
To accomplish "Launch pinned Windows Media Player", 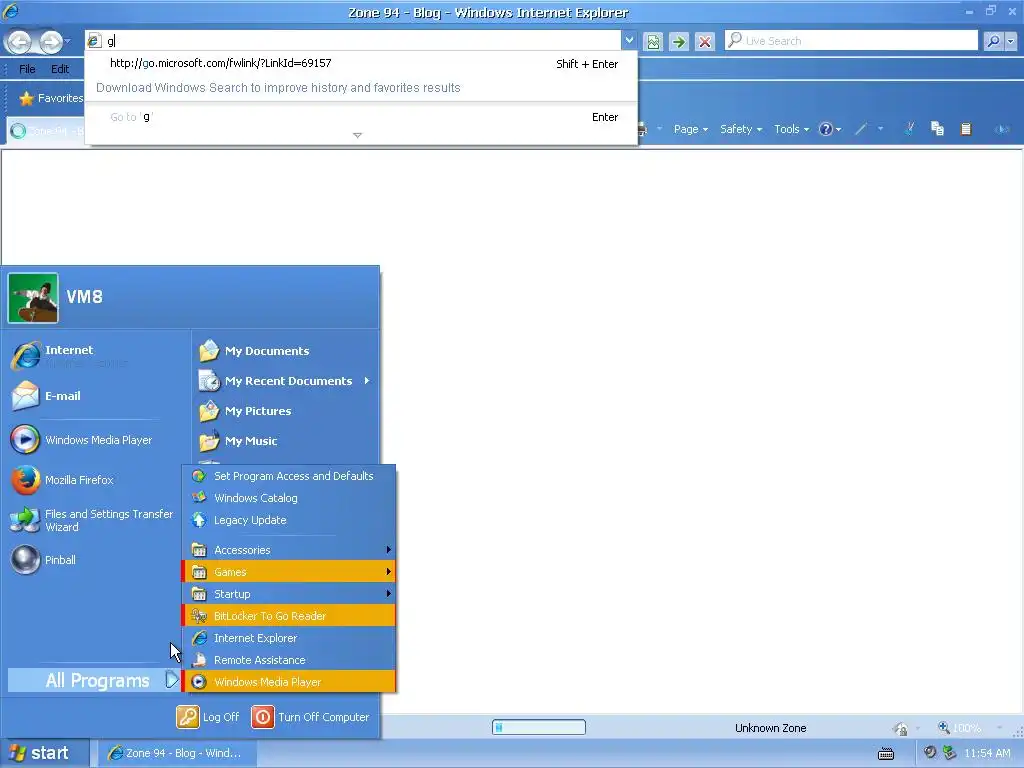I will pos(95,440).
